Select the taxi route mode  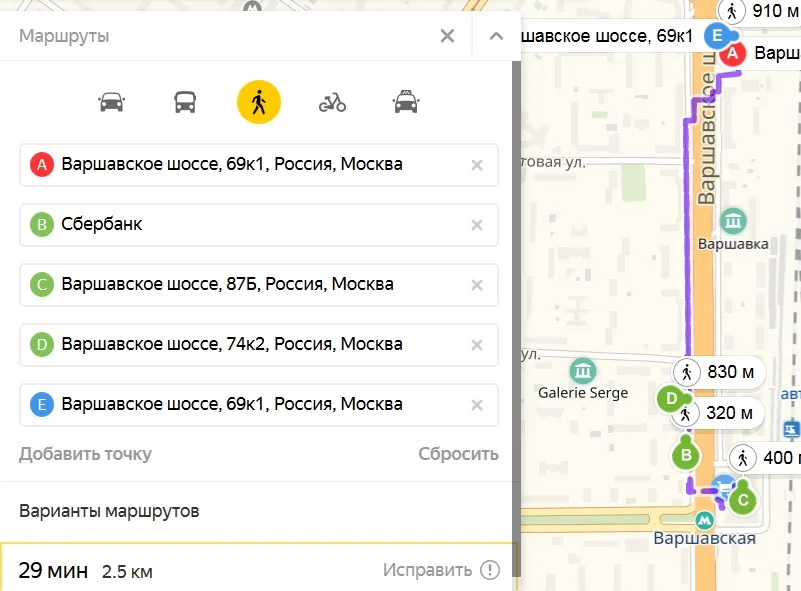[x=406, y=102]
